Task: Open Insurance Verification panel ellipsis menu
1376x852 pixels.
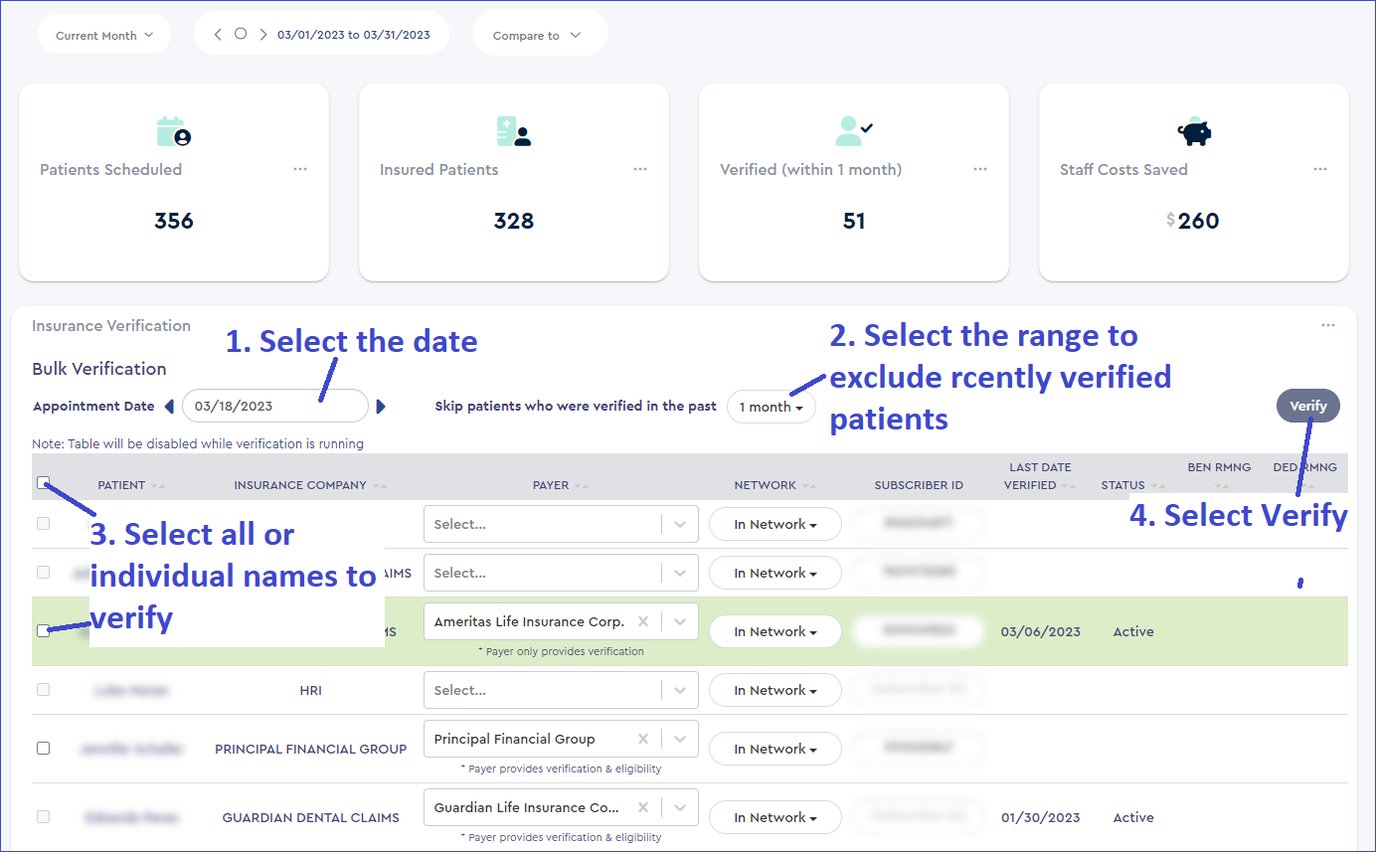Action: coord(1327,325)
